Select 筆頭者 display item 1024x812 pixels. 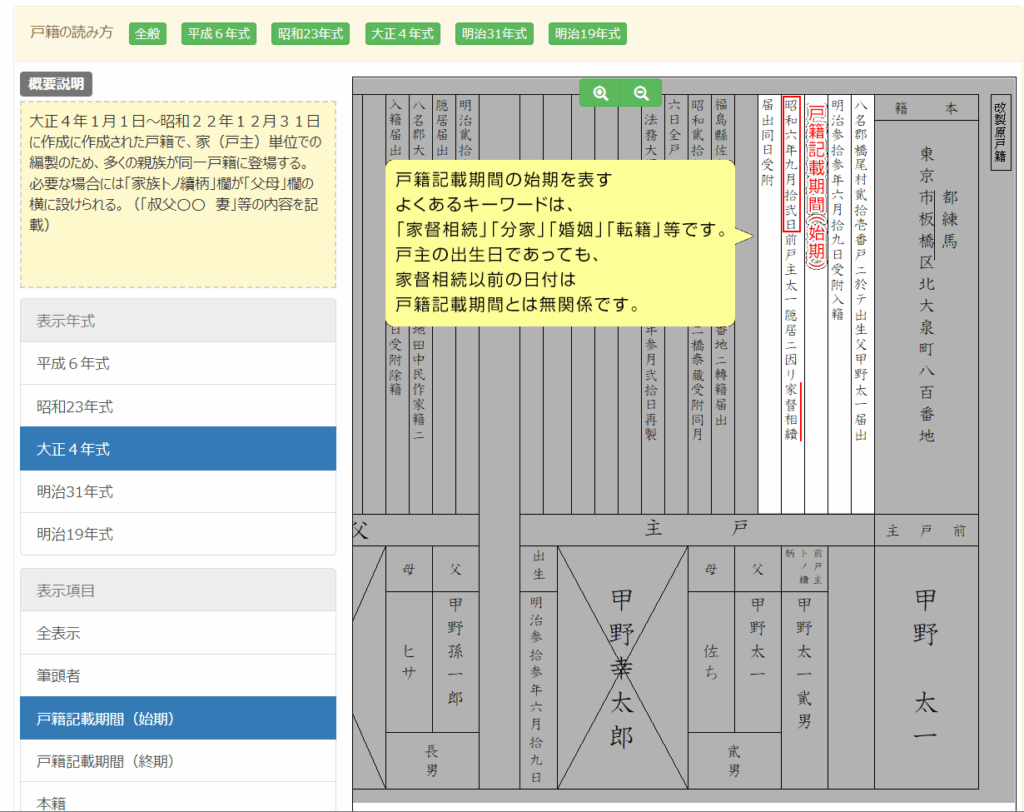coord(178,676)
